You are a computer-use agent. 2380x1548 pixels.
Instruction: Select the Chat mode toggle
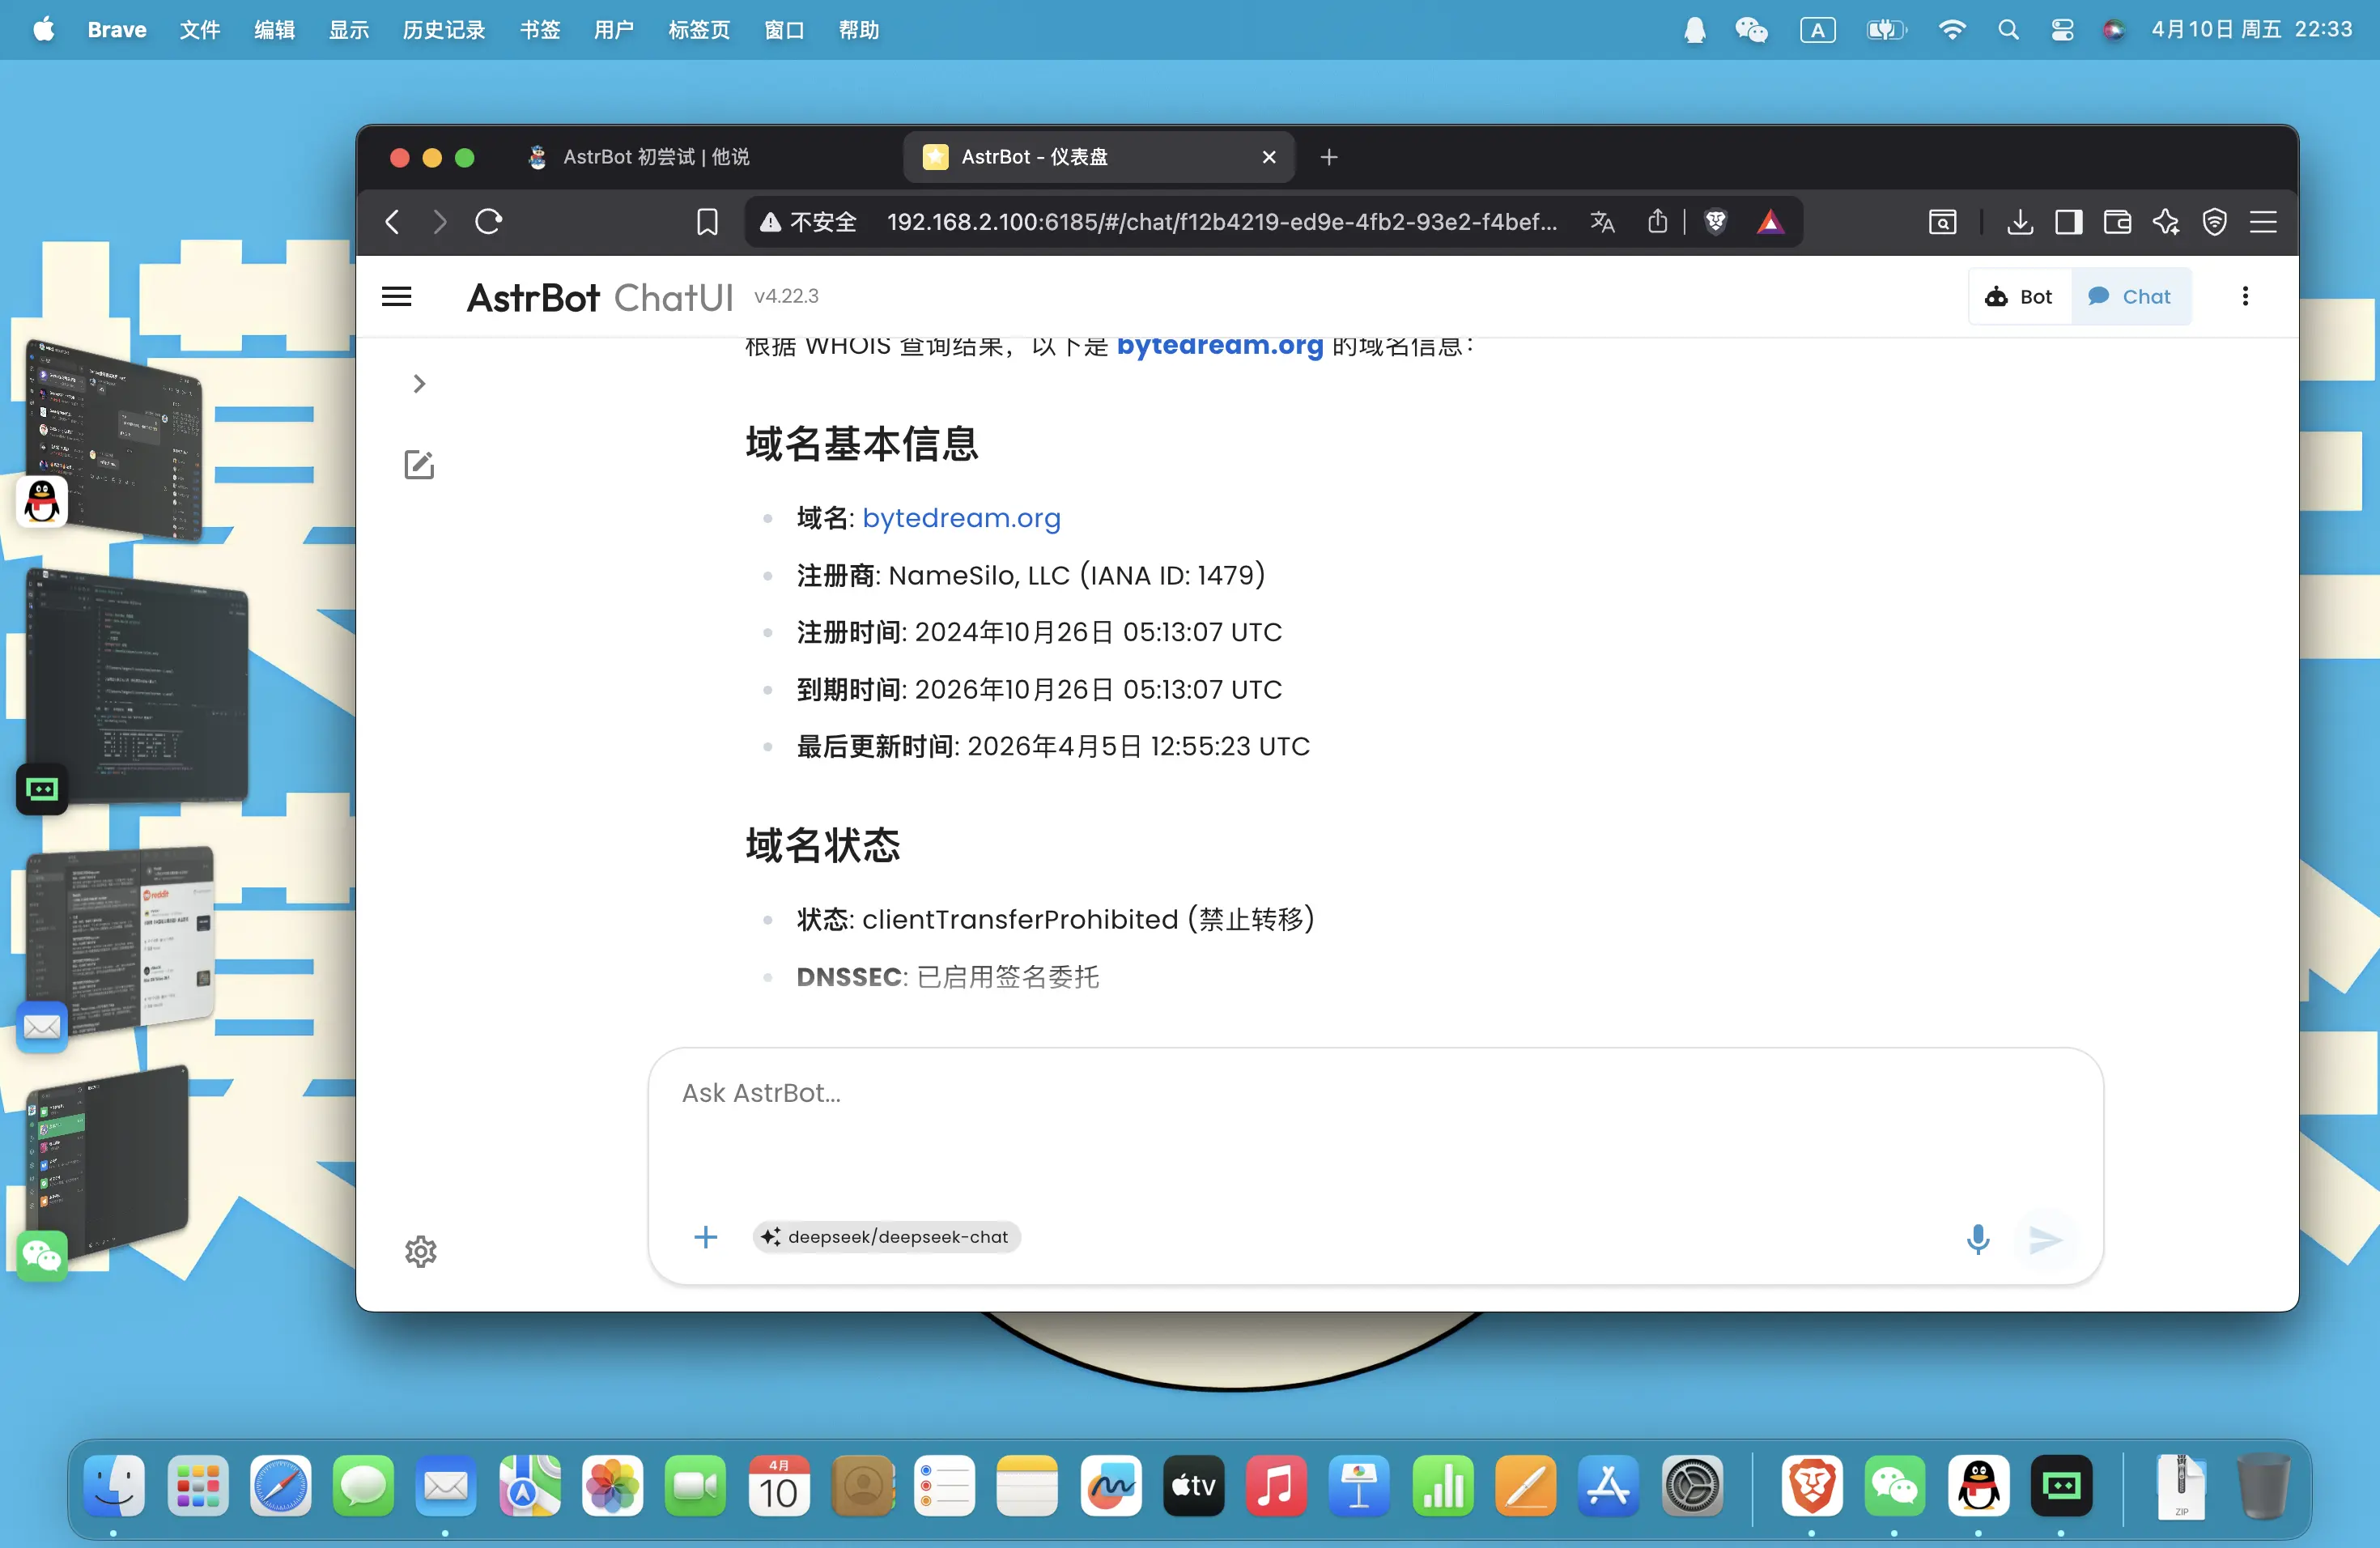pos(2130,296)
